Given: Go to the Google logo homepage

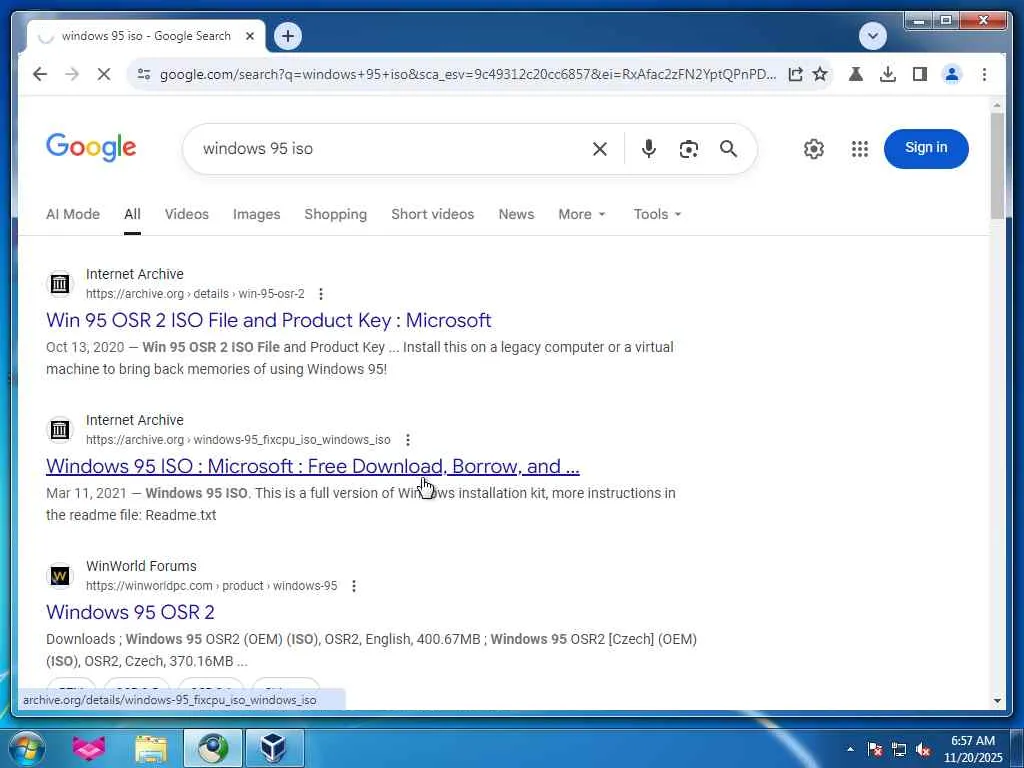Looking at the screenshot, I should 91,148.
